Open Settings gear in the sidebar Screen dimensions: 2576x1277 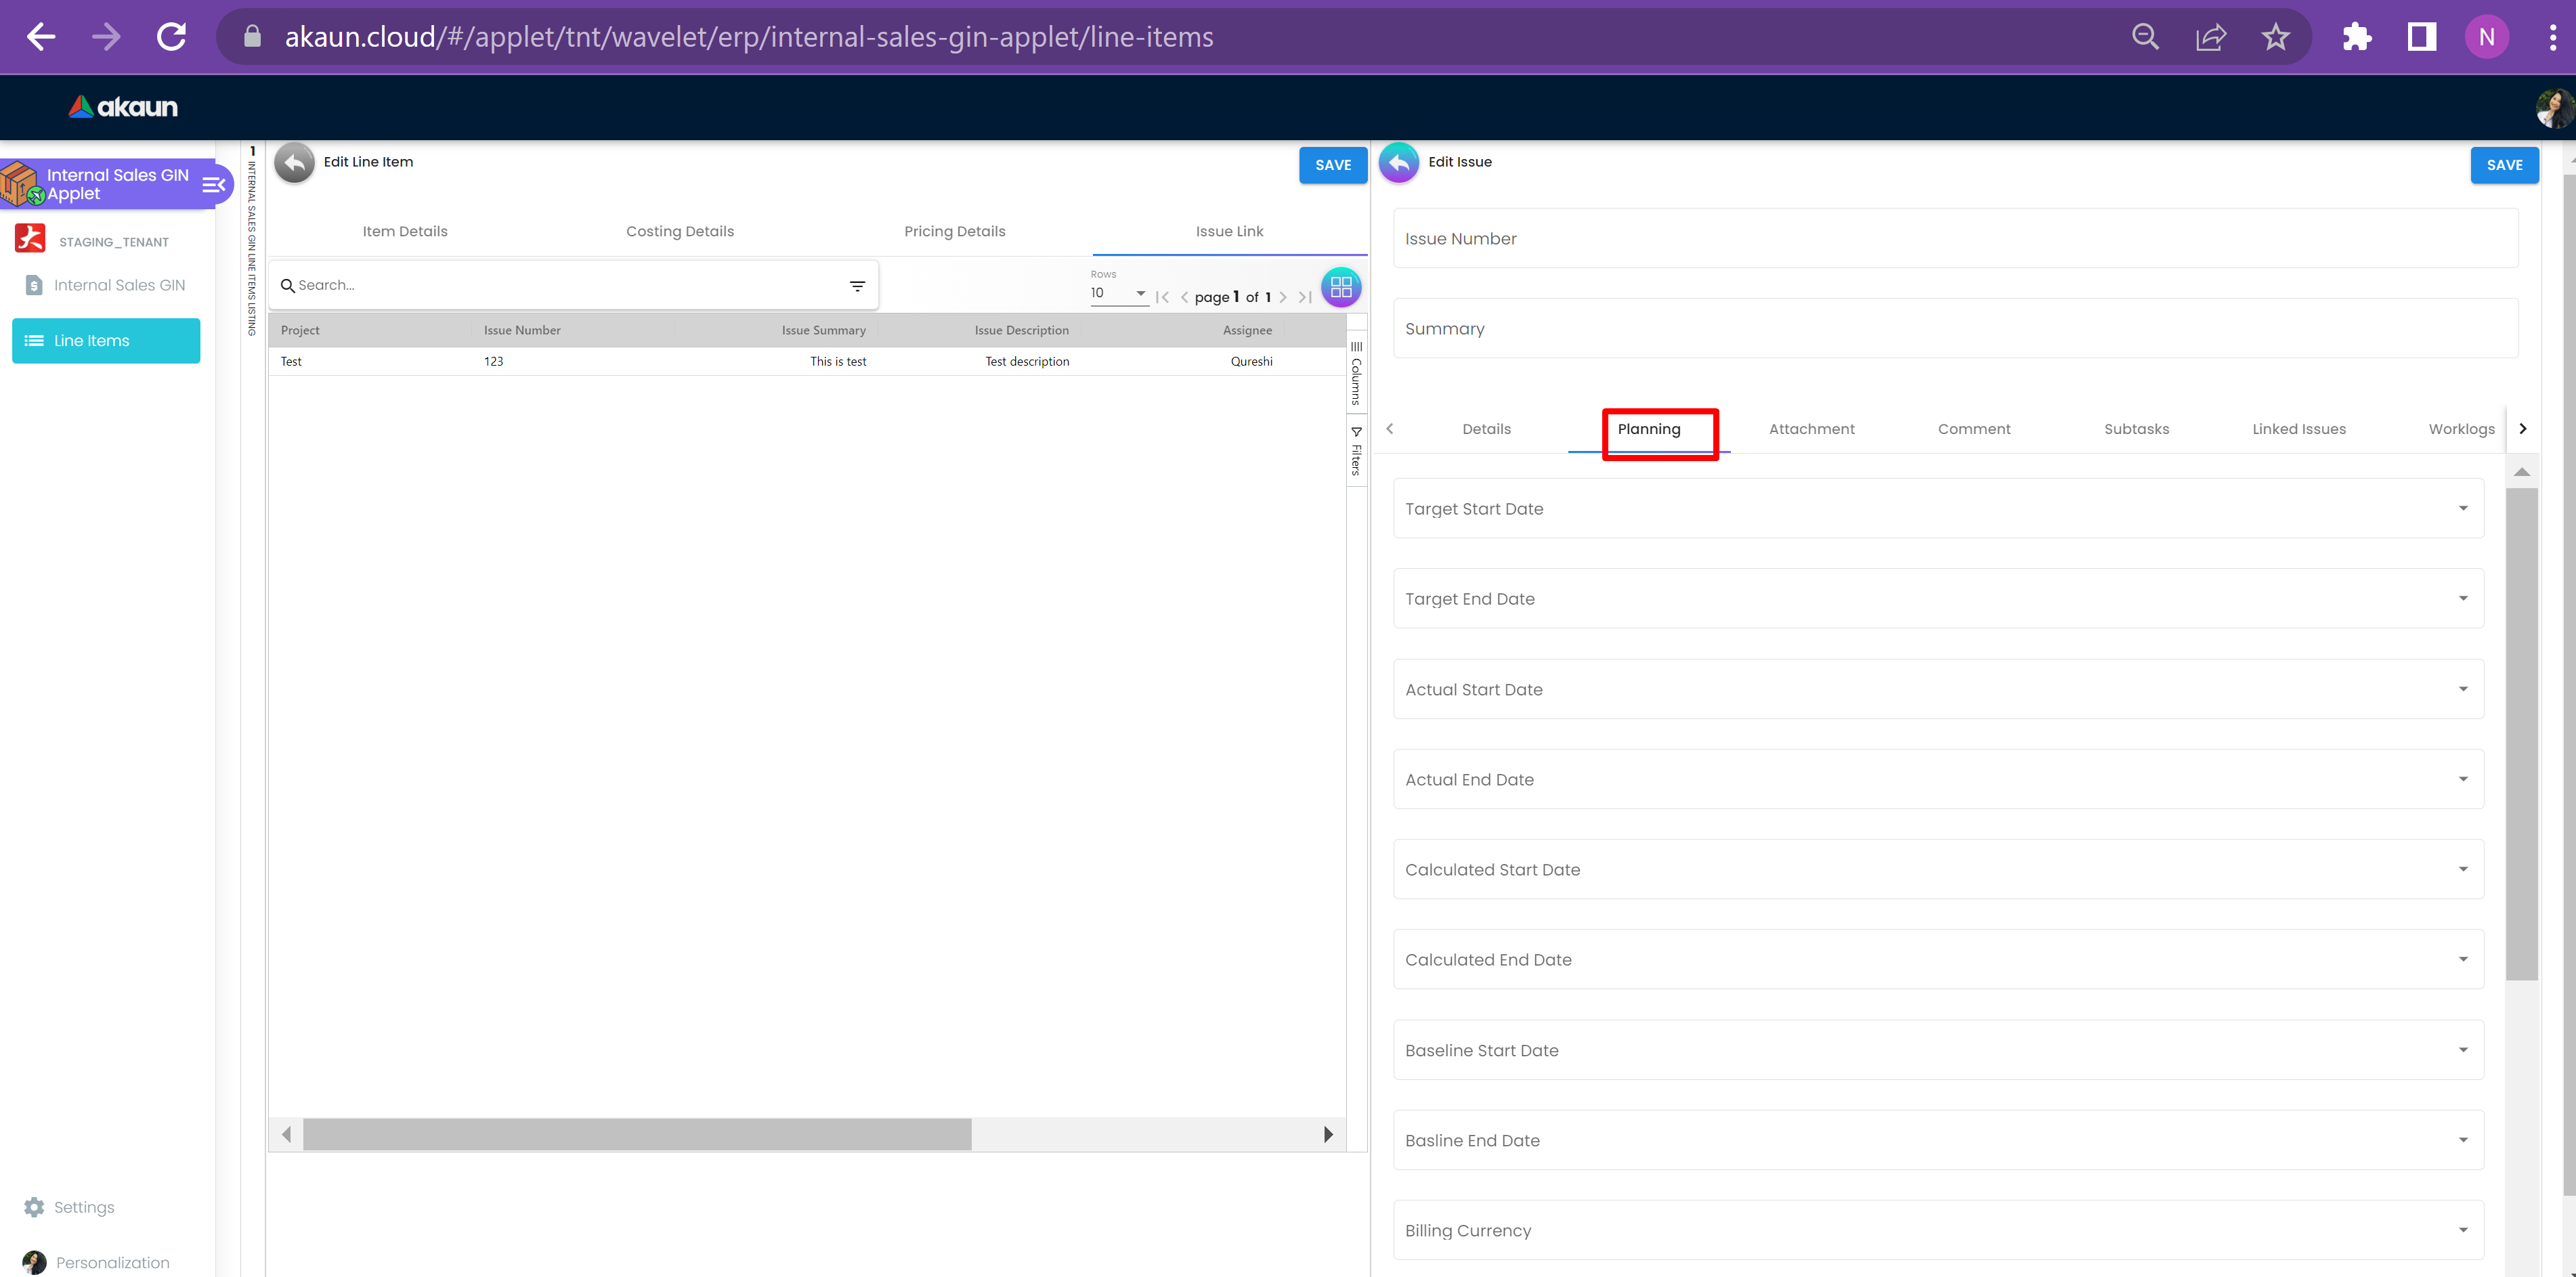click(34, 1207)
